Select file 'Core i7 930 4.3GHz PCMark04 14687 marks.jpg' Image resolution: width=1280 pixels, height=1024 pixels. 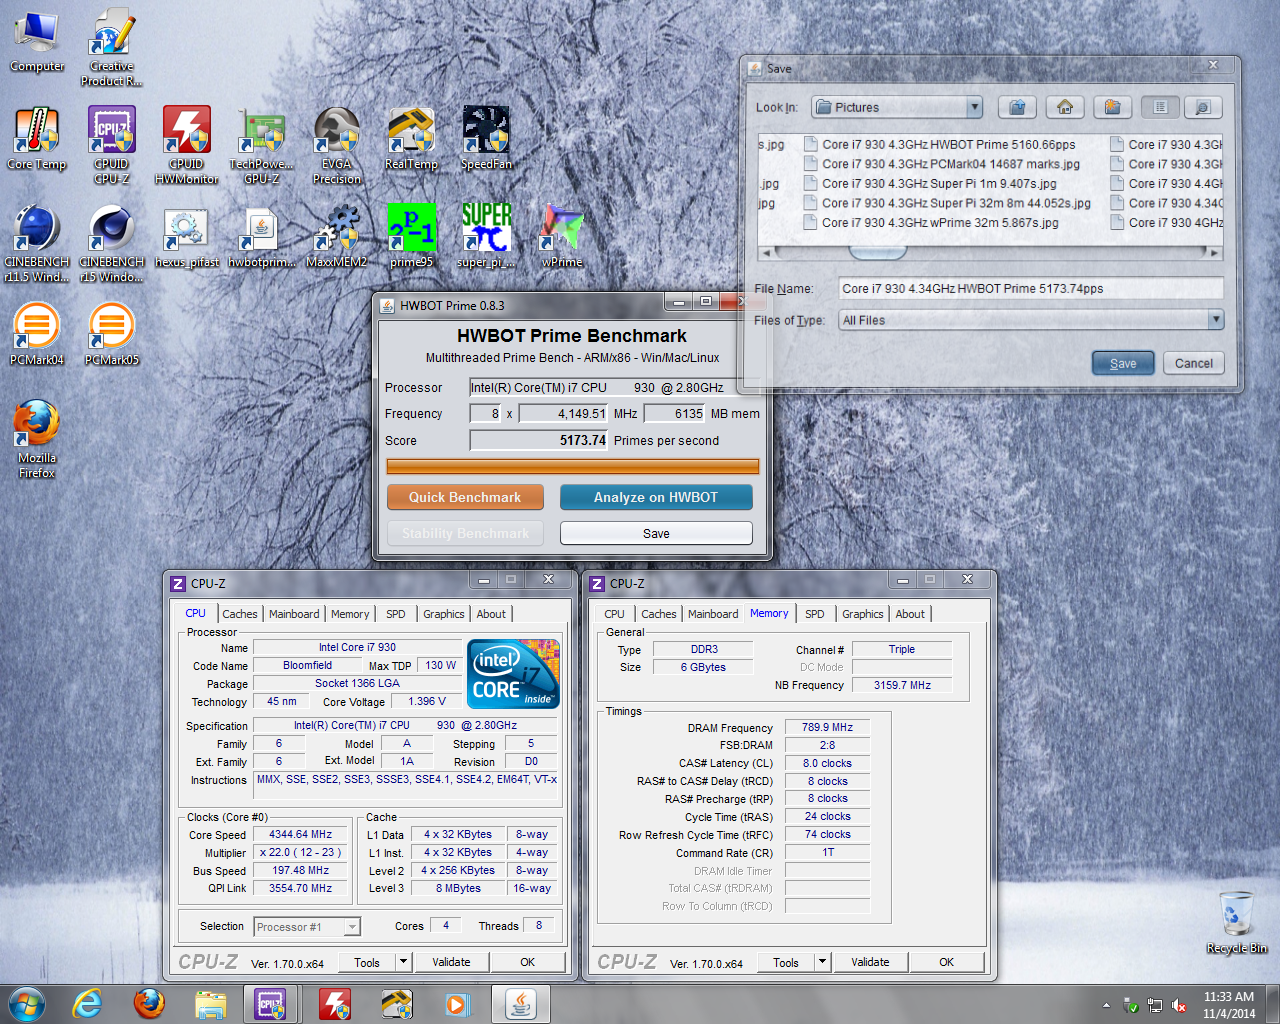pyautogui.click(x=942, y=164)
